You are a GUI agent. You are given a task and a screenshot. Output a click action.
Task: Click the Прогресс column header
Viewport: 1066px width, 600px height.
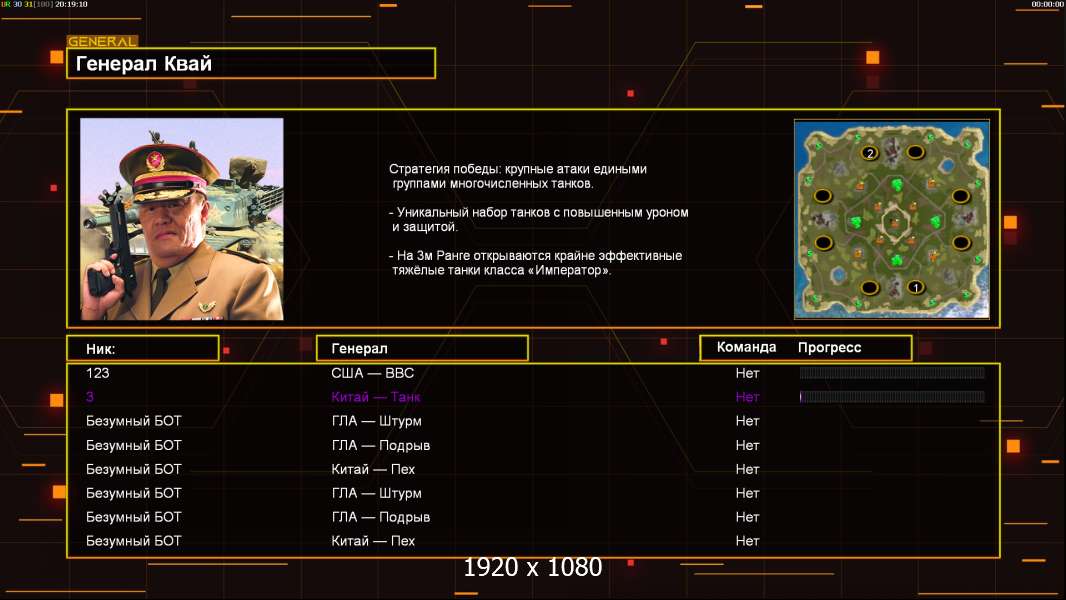[829, 348]
